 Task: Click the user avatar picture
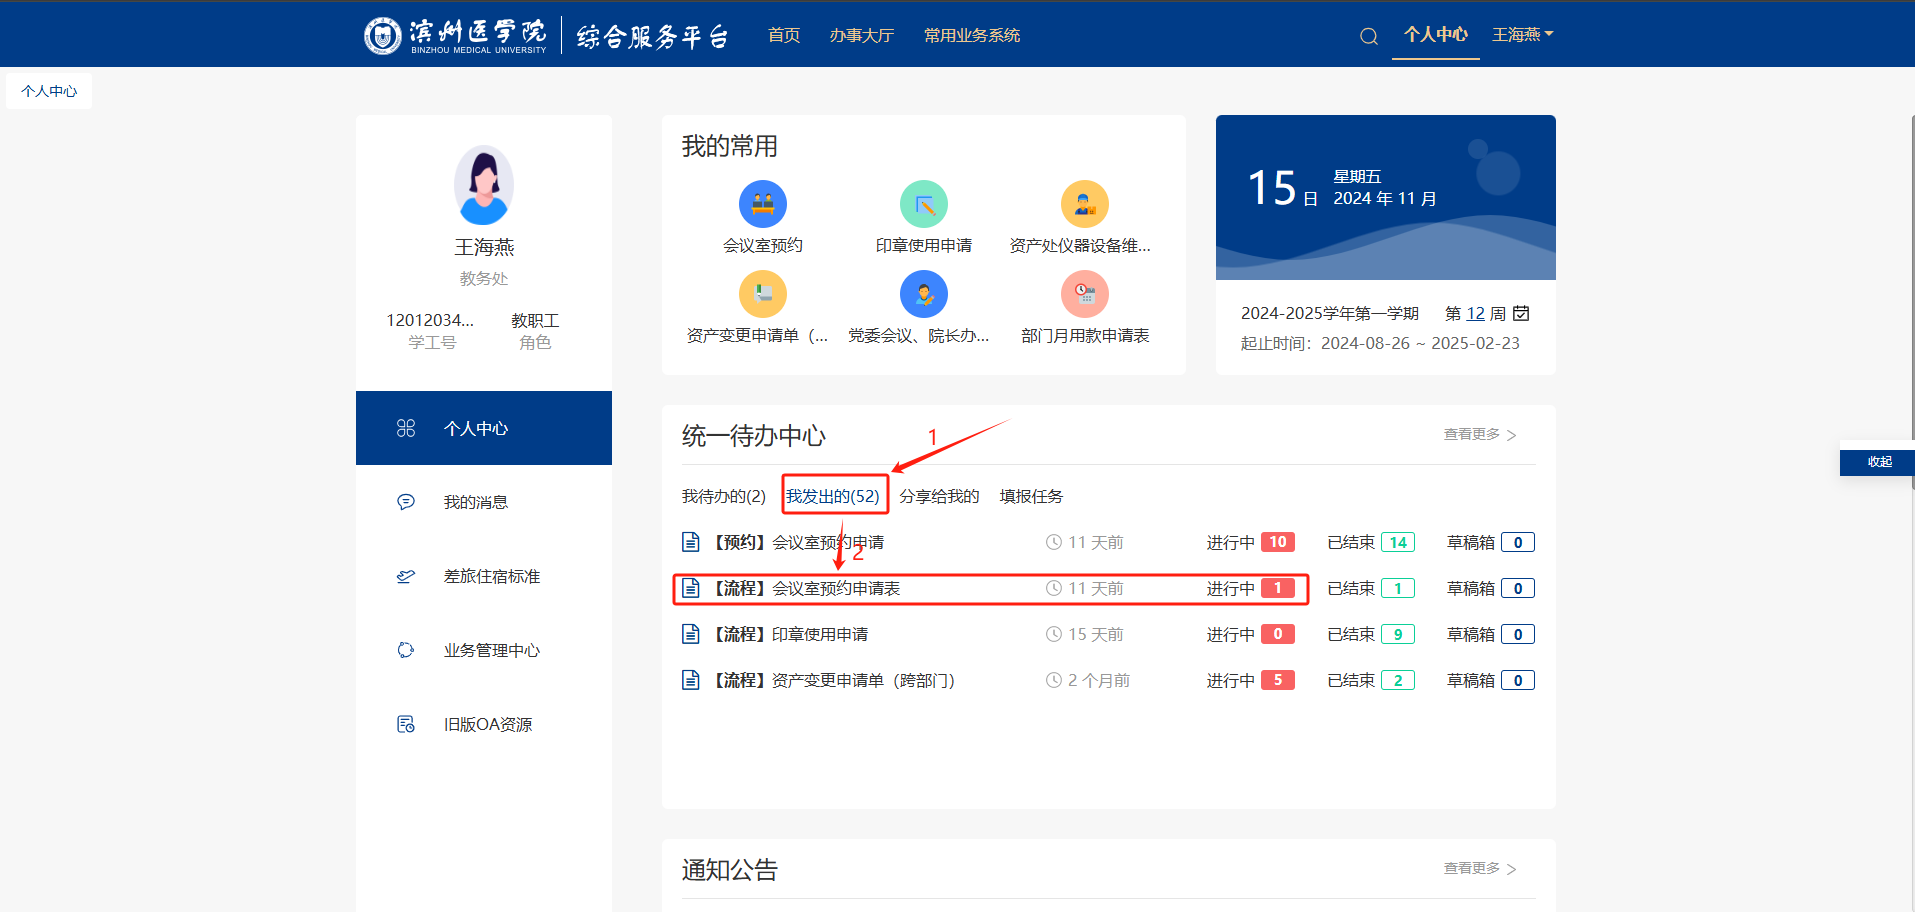484,185
